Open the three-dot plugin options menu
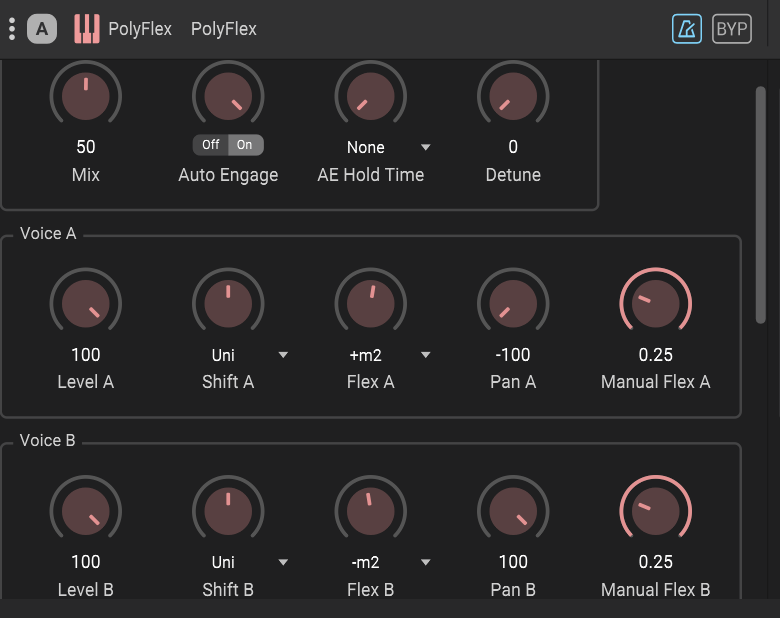This screenshot has height=618, width=780. (x=12, y=29)
